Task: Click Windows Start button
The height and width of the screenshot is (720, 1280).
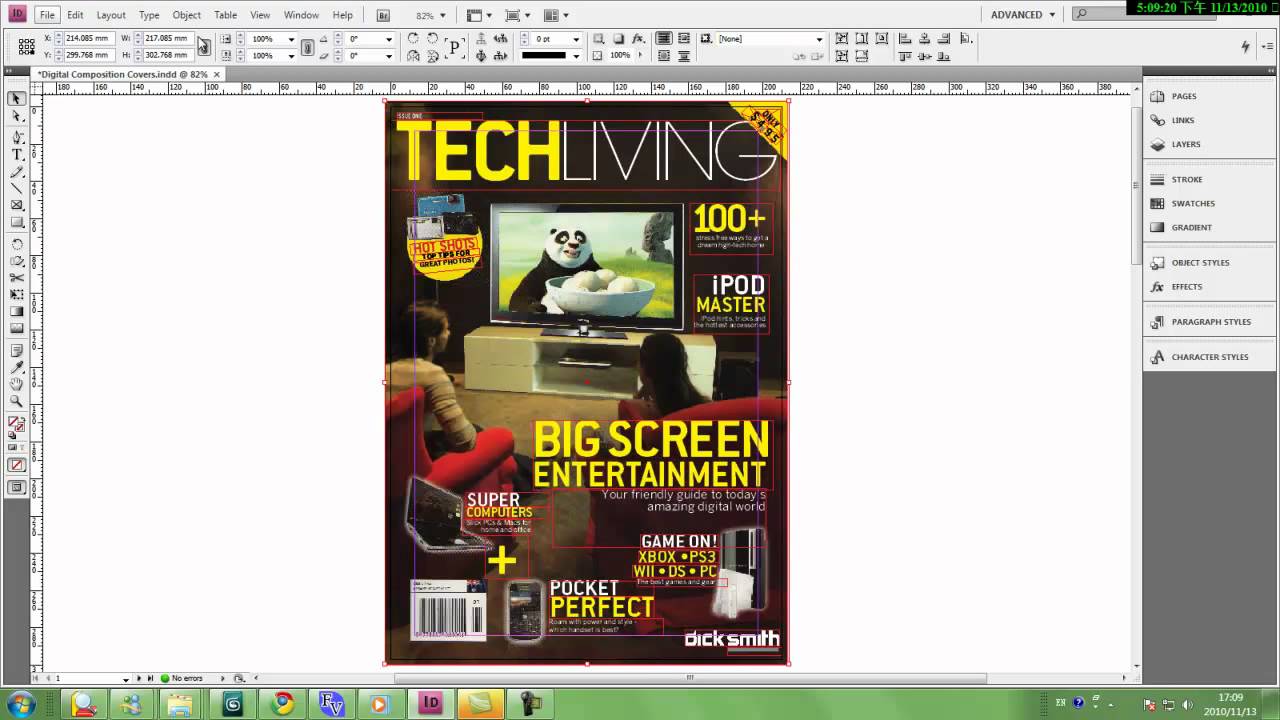Action: 21,703
